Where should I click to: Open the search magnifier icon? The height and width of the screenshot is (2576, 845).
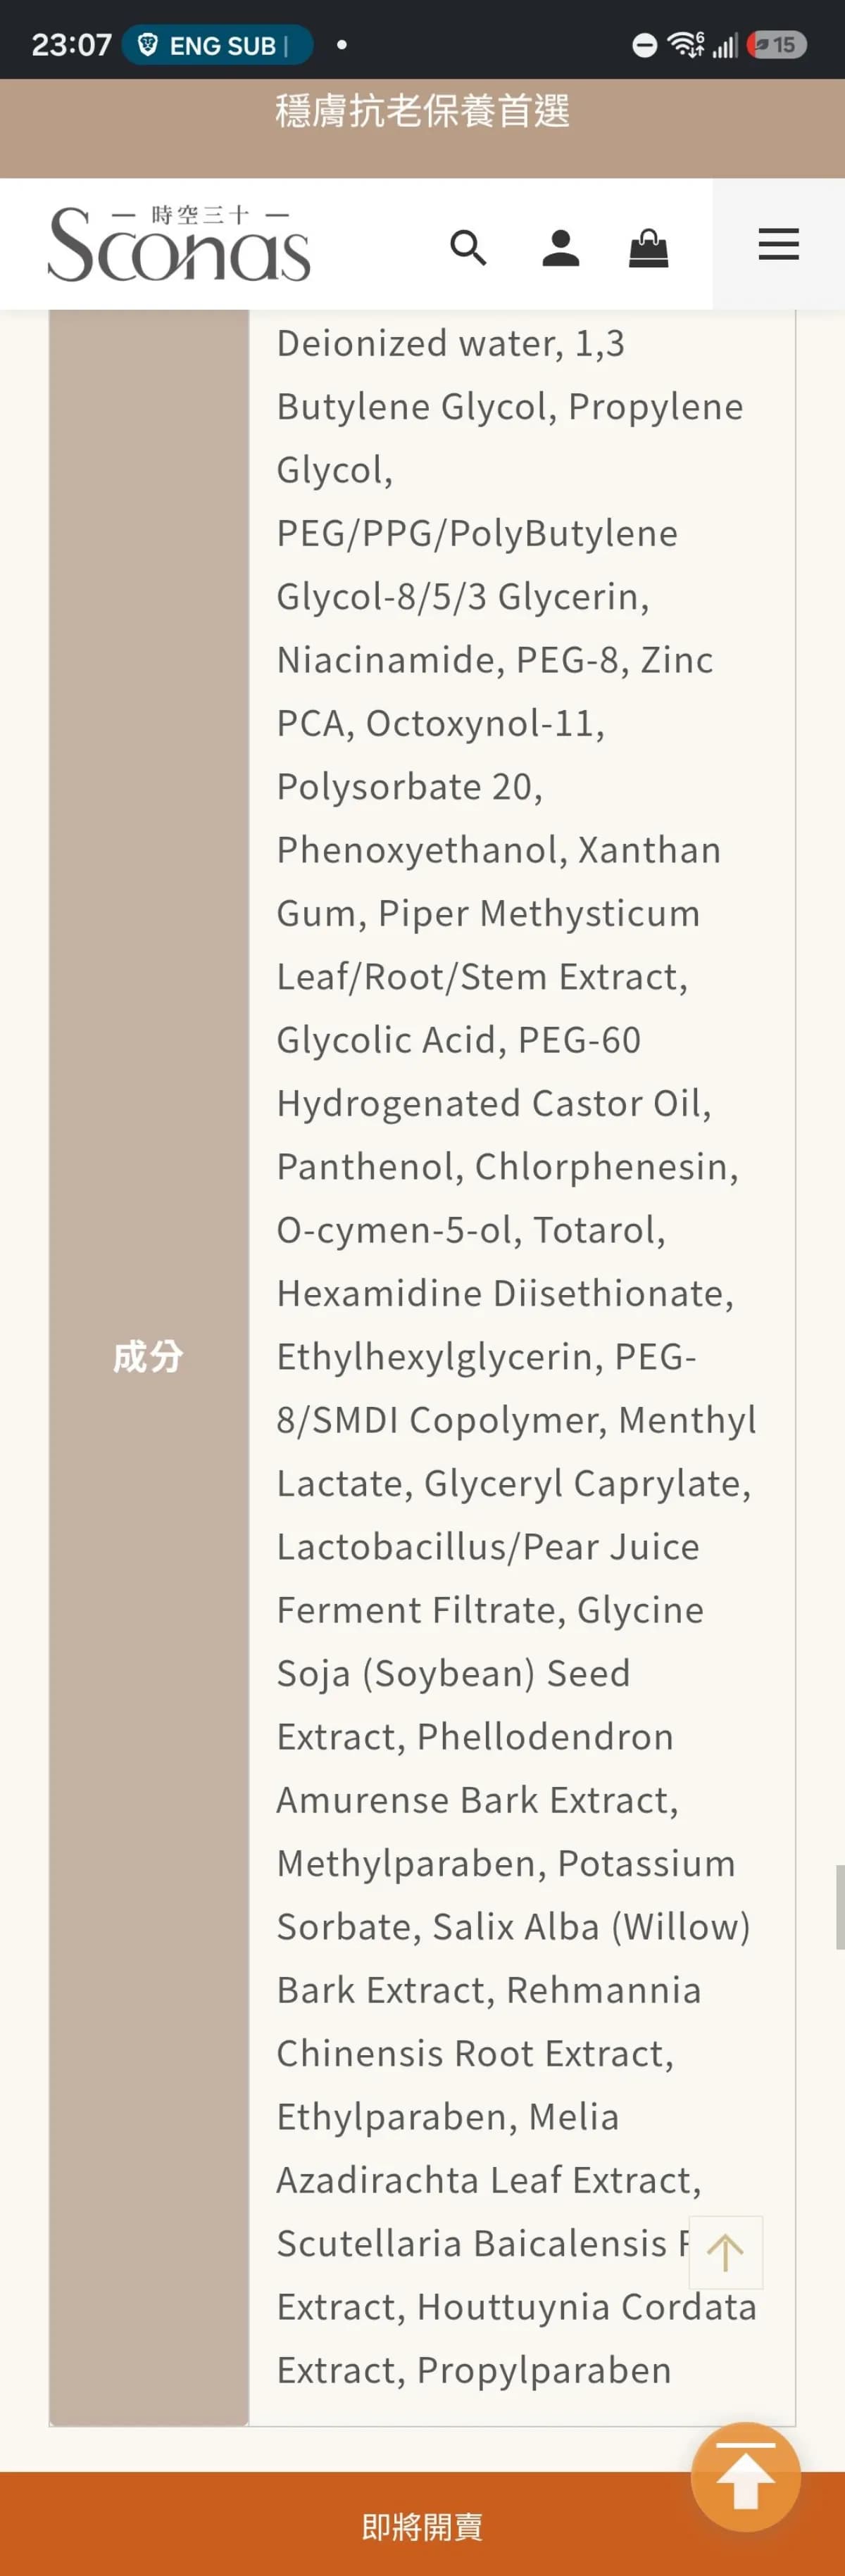(x=468, y=247)
